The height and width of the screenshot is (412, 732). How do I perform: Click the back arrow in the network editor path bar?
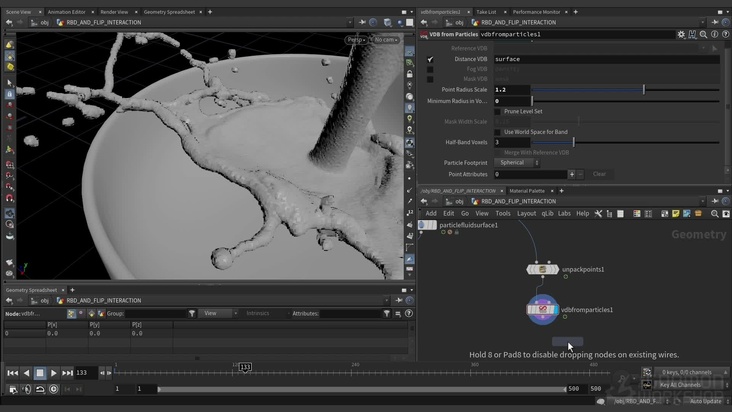[x=424, y=201]
